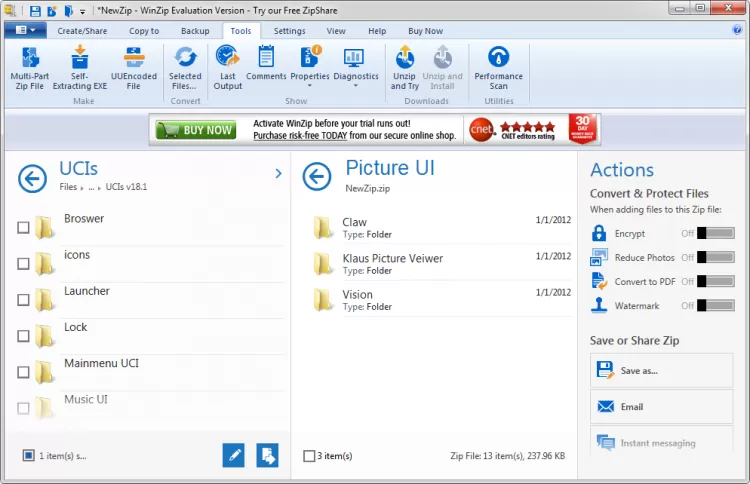Open the Multi-Part Zip File tool

[29, 68]
